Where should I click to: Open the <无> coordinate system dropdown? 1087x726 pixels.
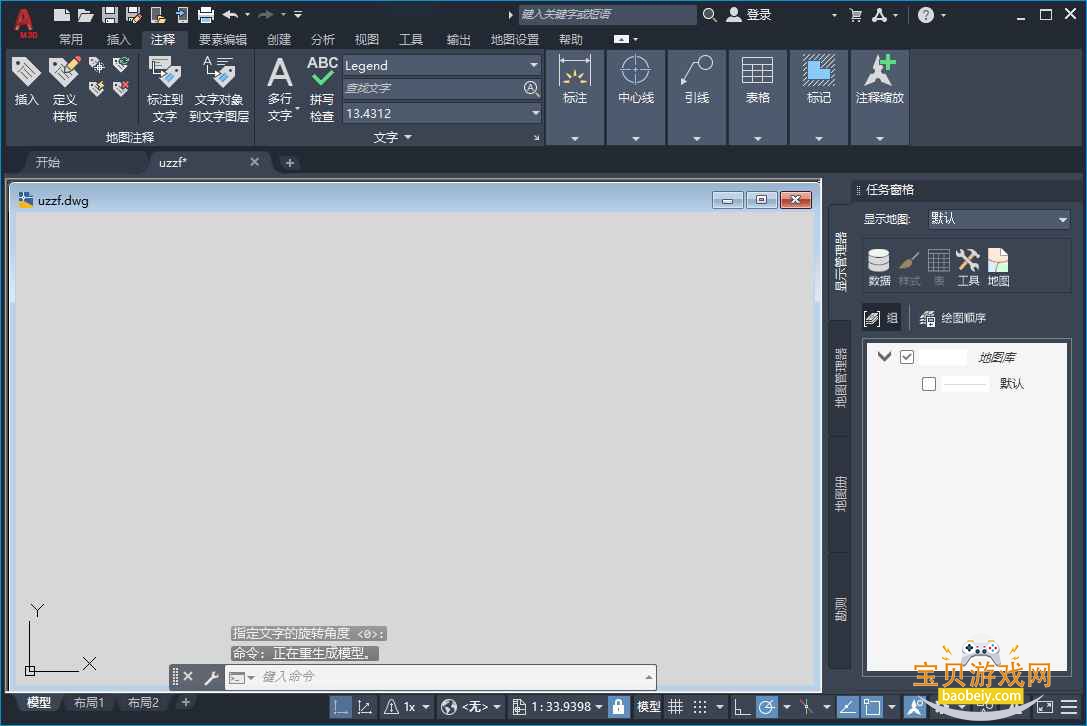(x=497, y=707)
